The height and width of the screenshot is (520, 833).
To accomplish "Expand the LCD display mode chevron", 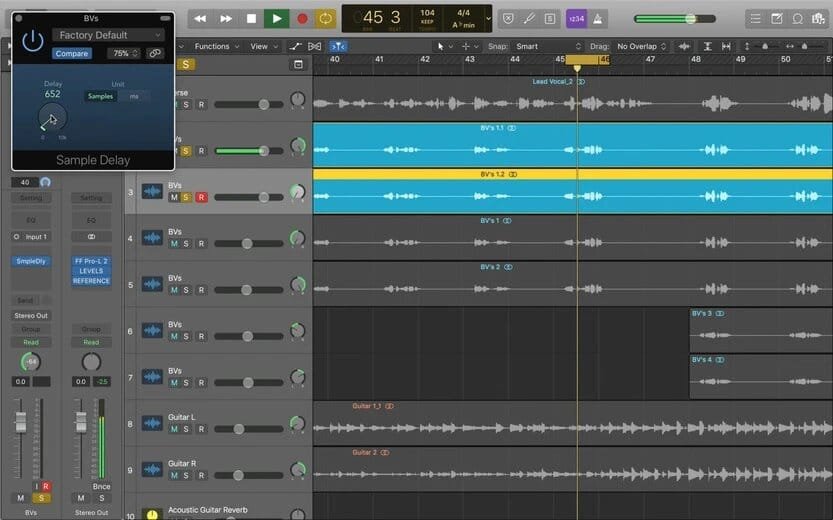I will [488, 19].
